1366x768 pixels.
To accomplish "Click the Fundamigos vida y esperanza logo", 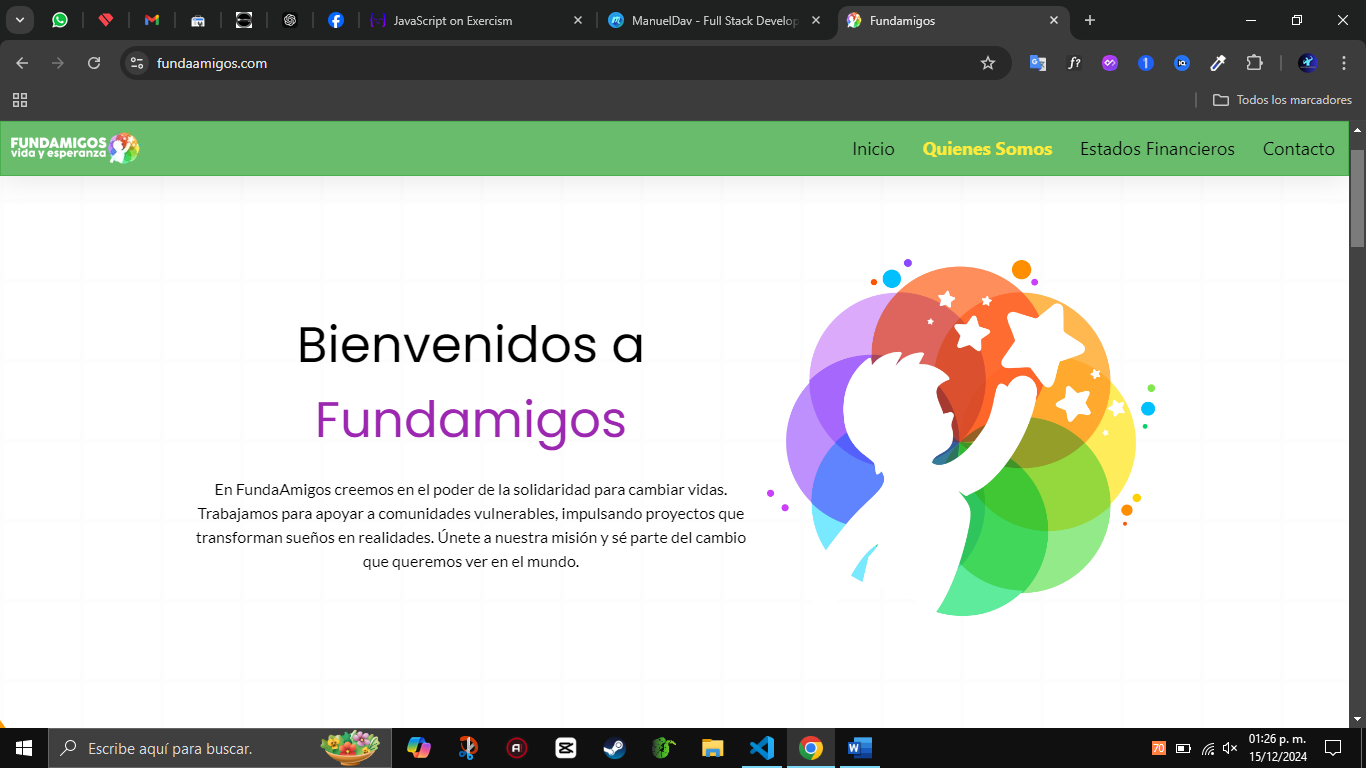I will tap(75, 148).
